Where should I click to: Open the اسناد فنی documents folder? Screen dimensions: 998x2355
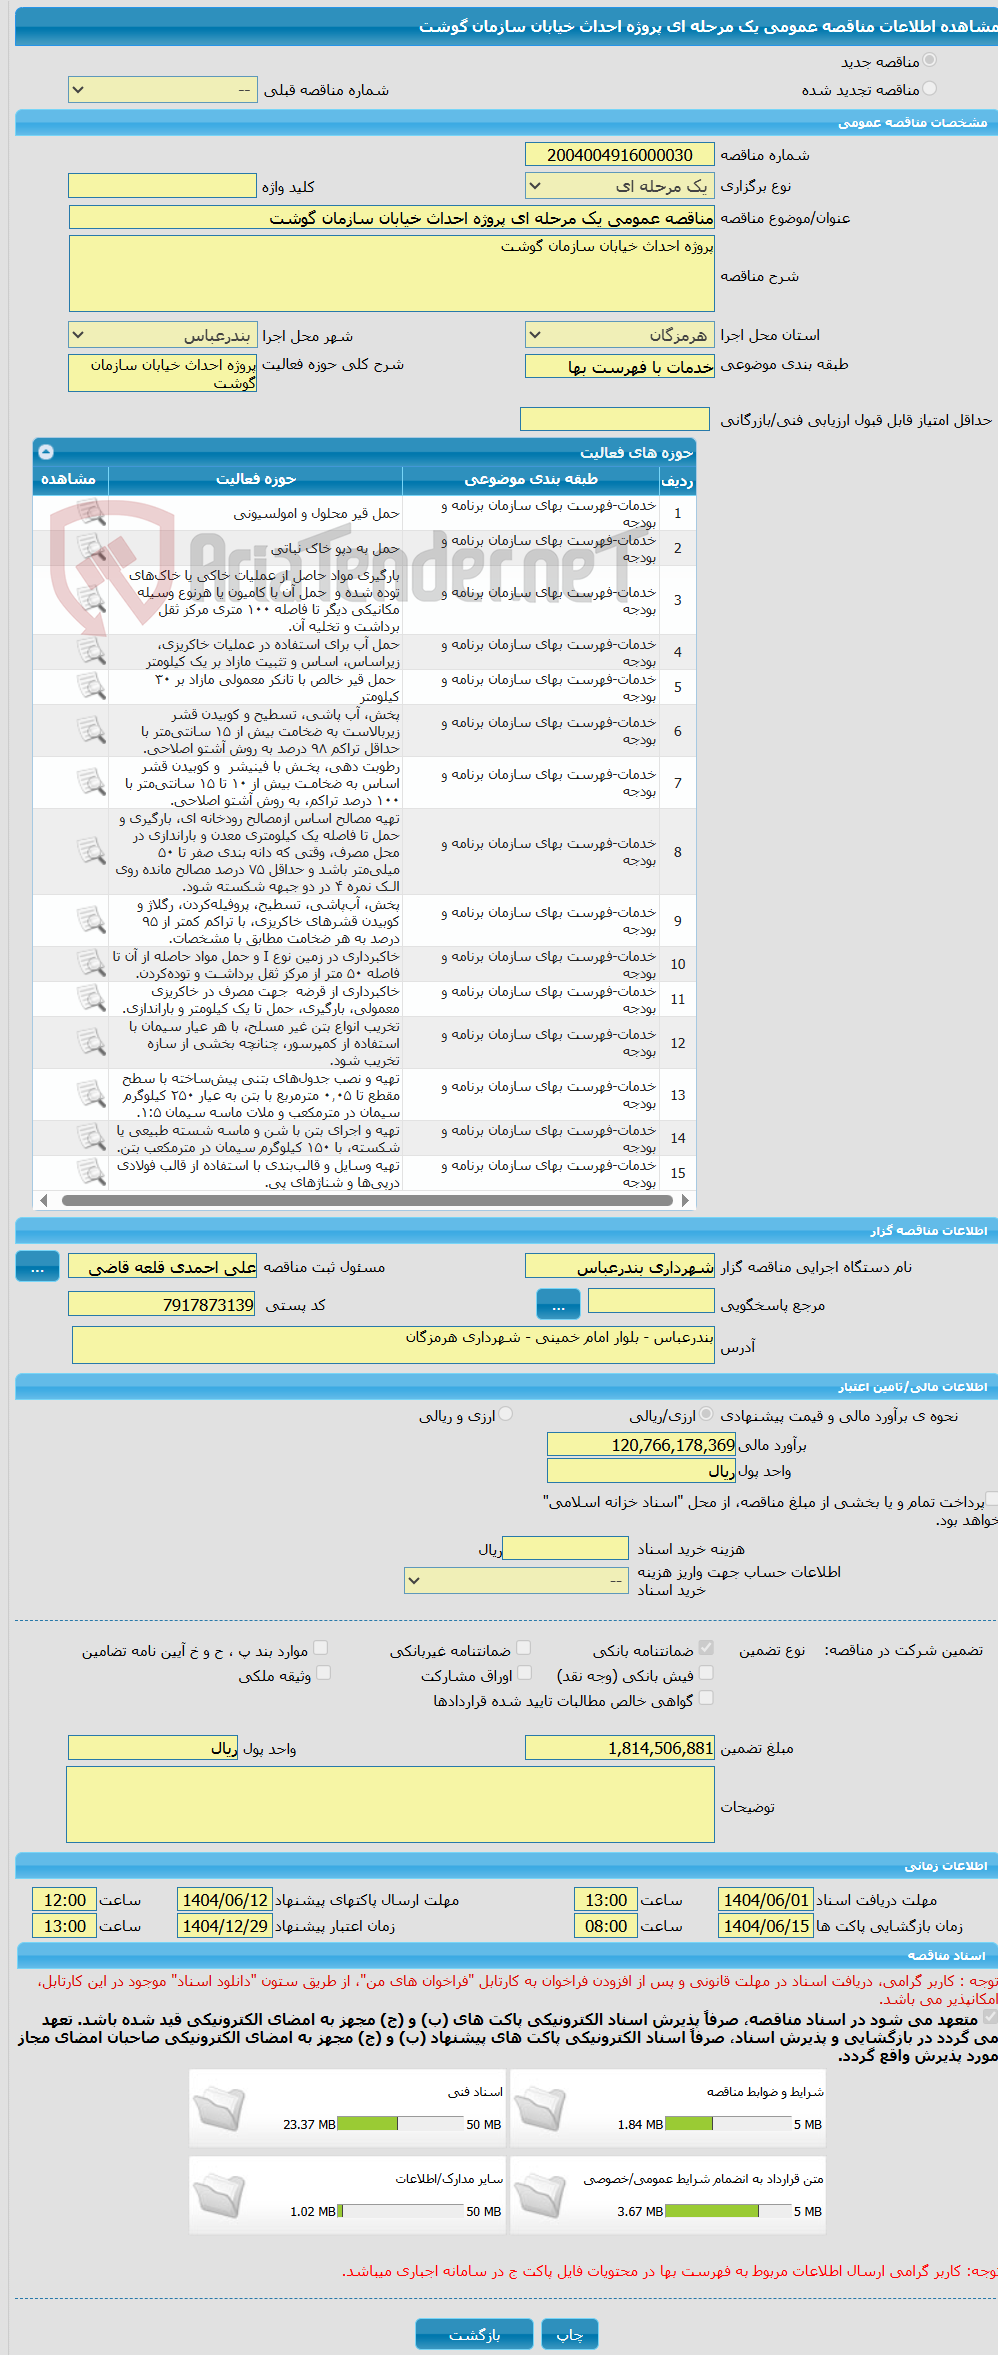219,2109
